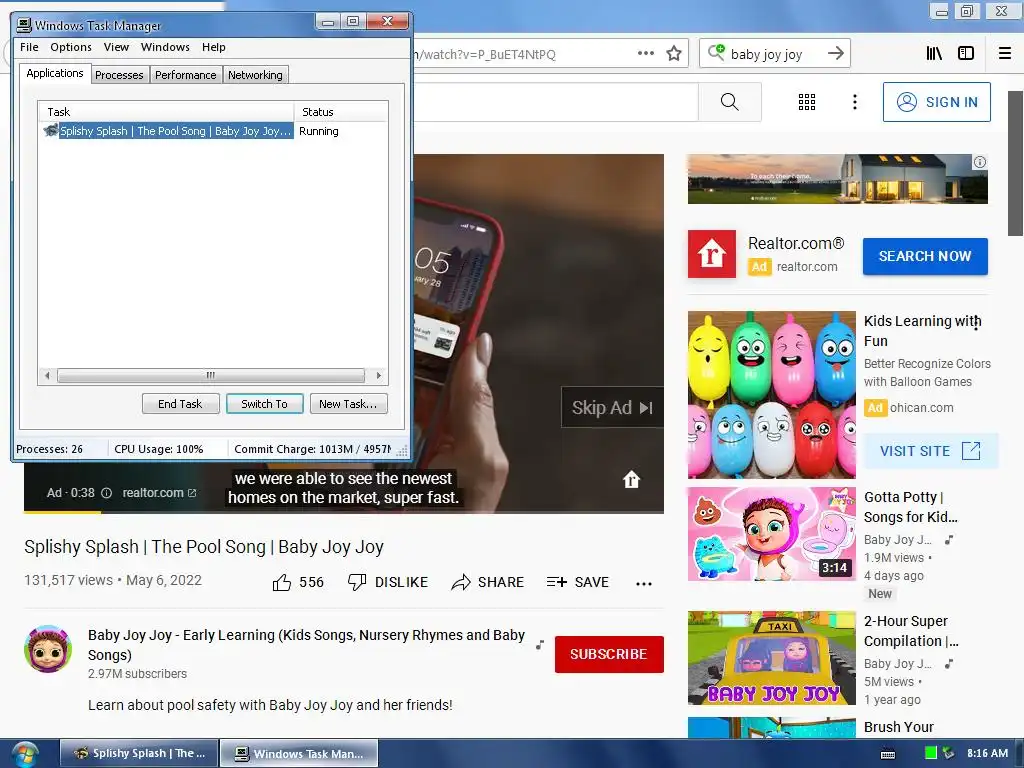Open the balloon colors ad thumbnail
The height and width of the screenshot is (768, 1024).
pos(771,394)
